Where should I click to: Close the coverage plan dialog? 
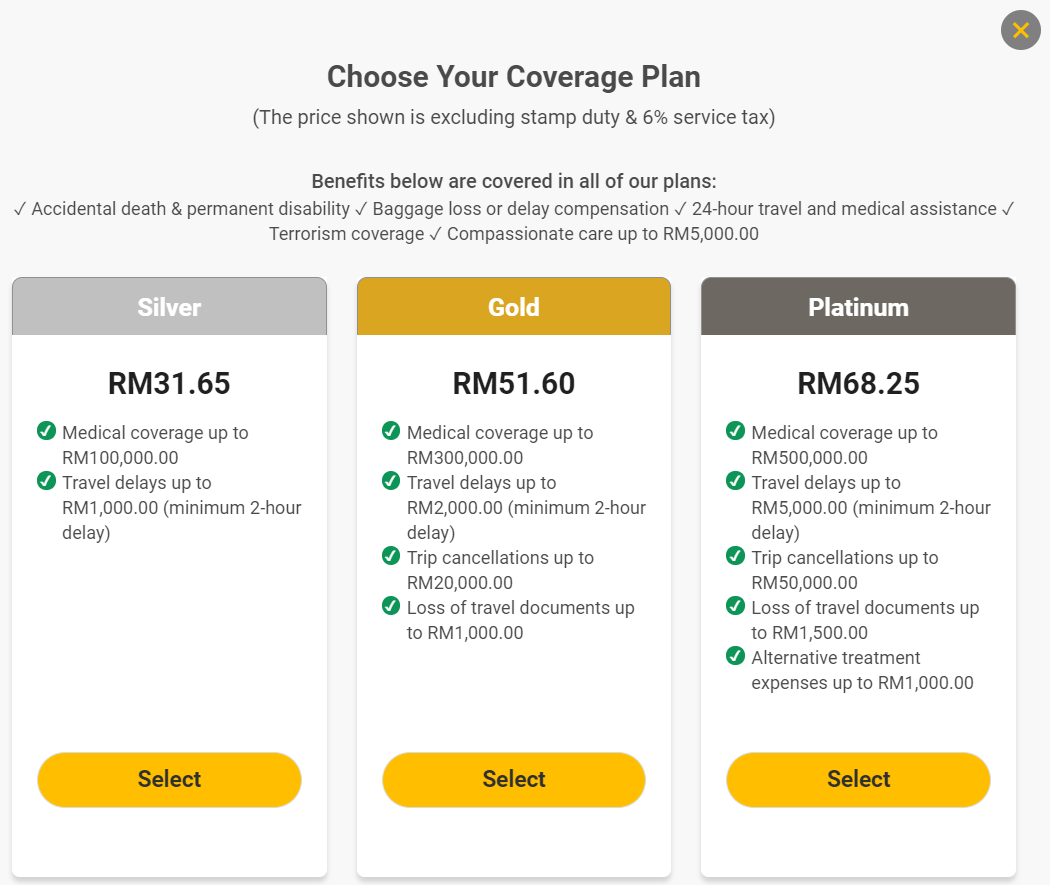[1020, 30]
